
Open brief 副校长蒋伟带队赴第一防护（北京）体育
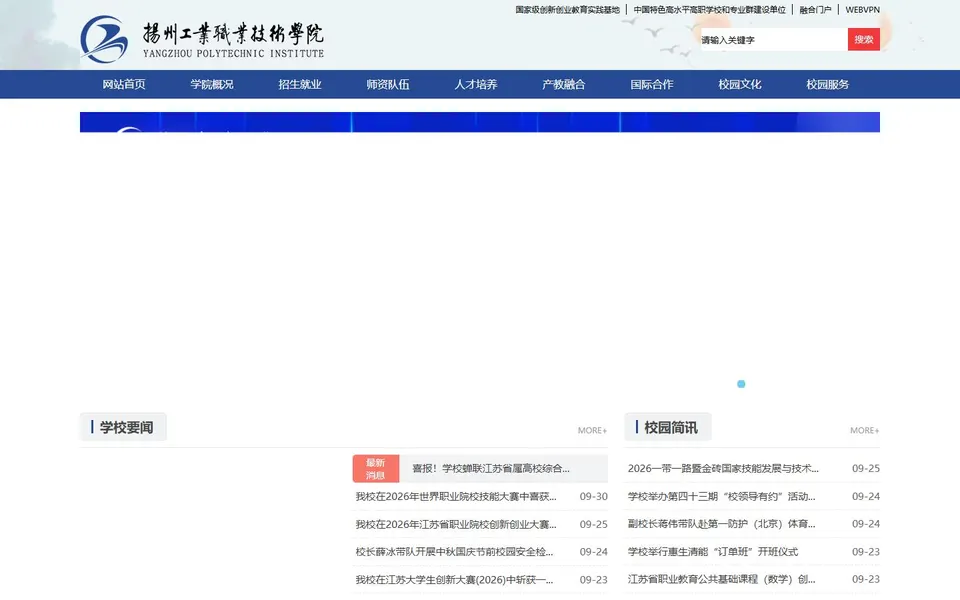tap(721, 524)
